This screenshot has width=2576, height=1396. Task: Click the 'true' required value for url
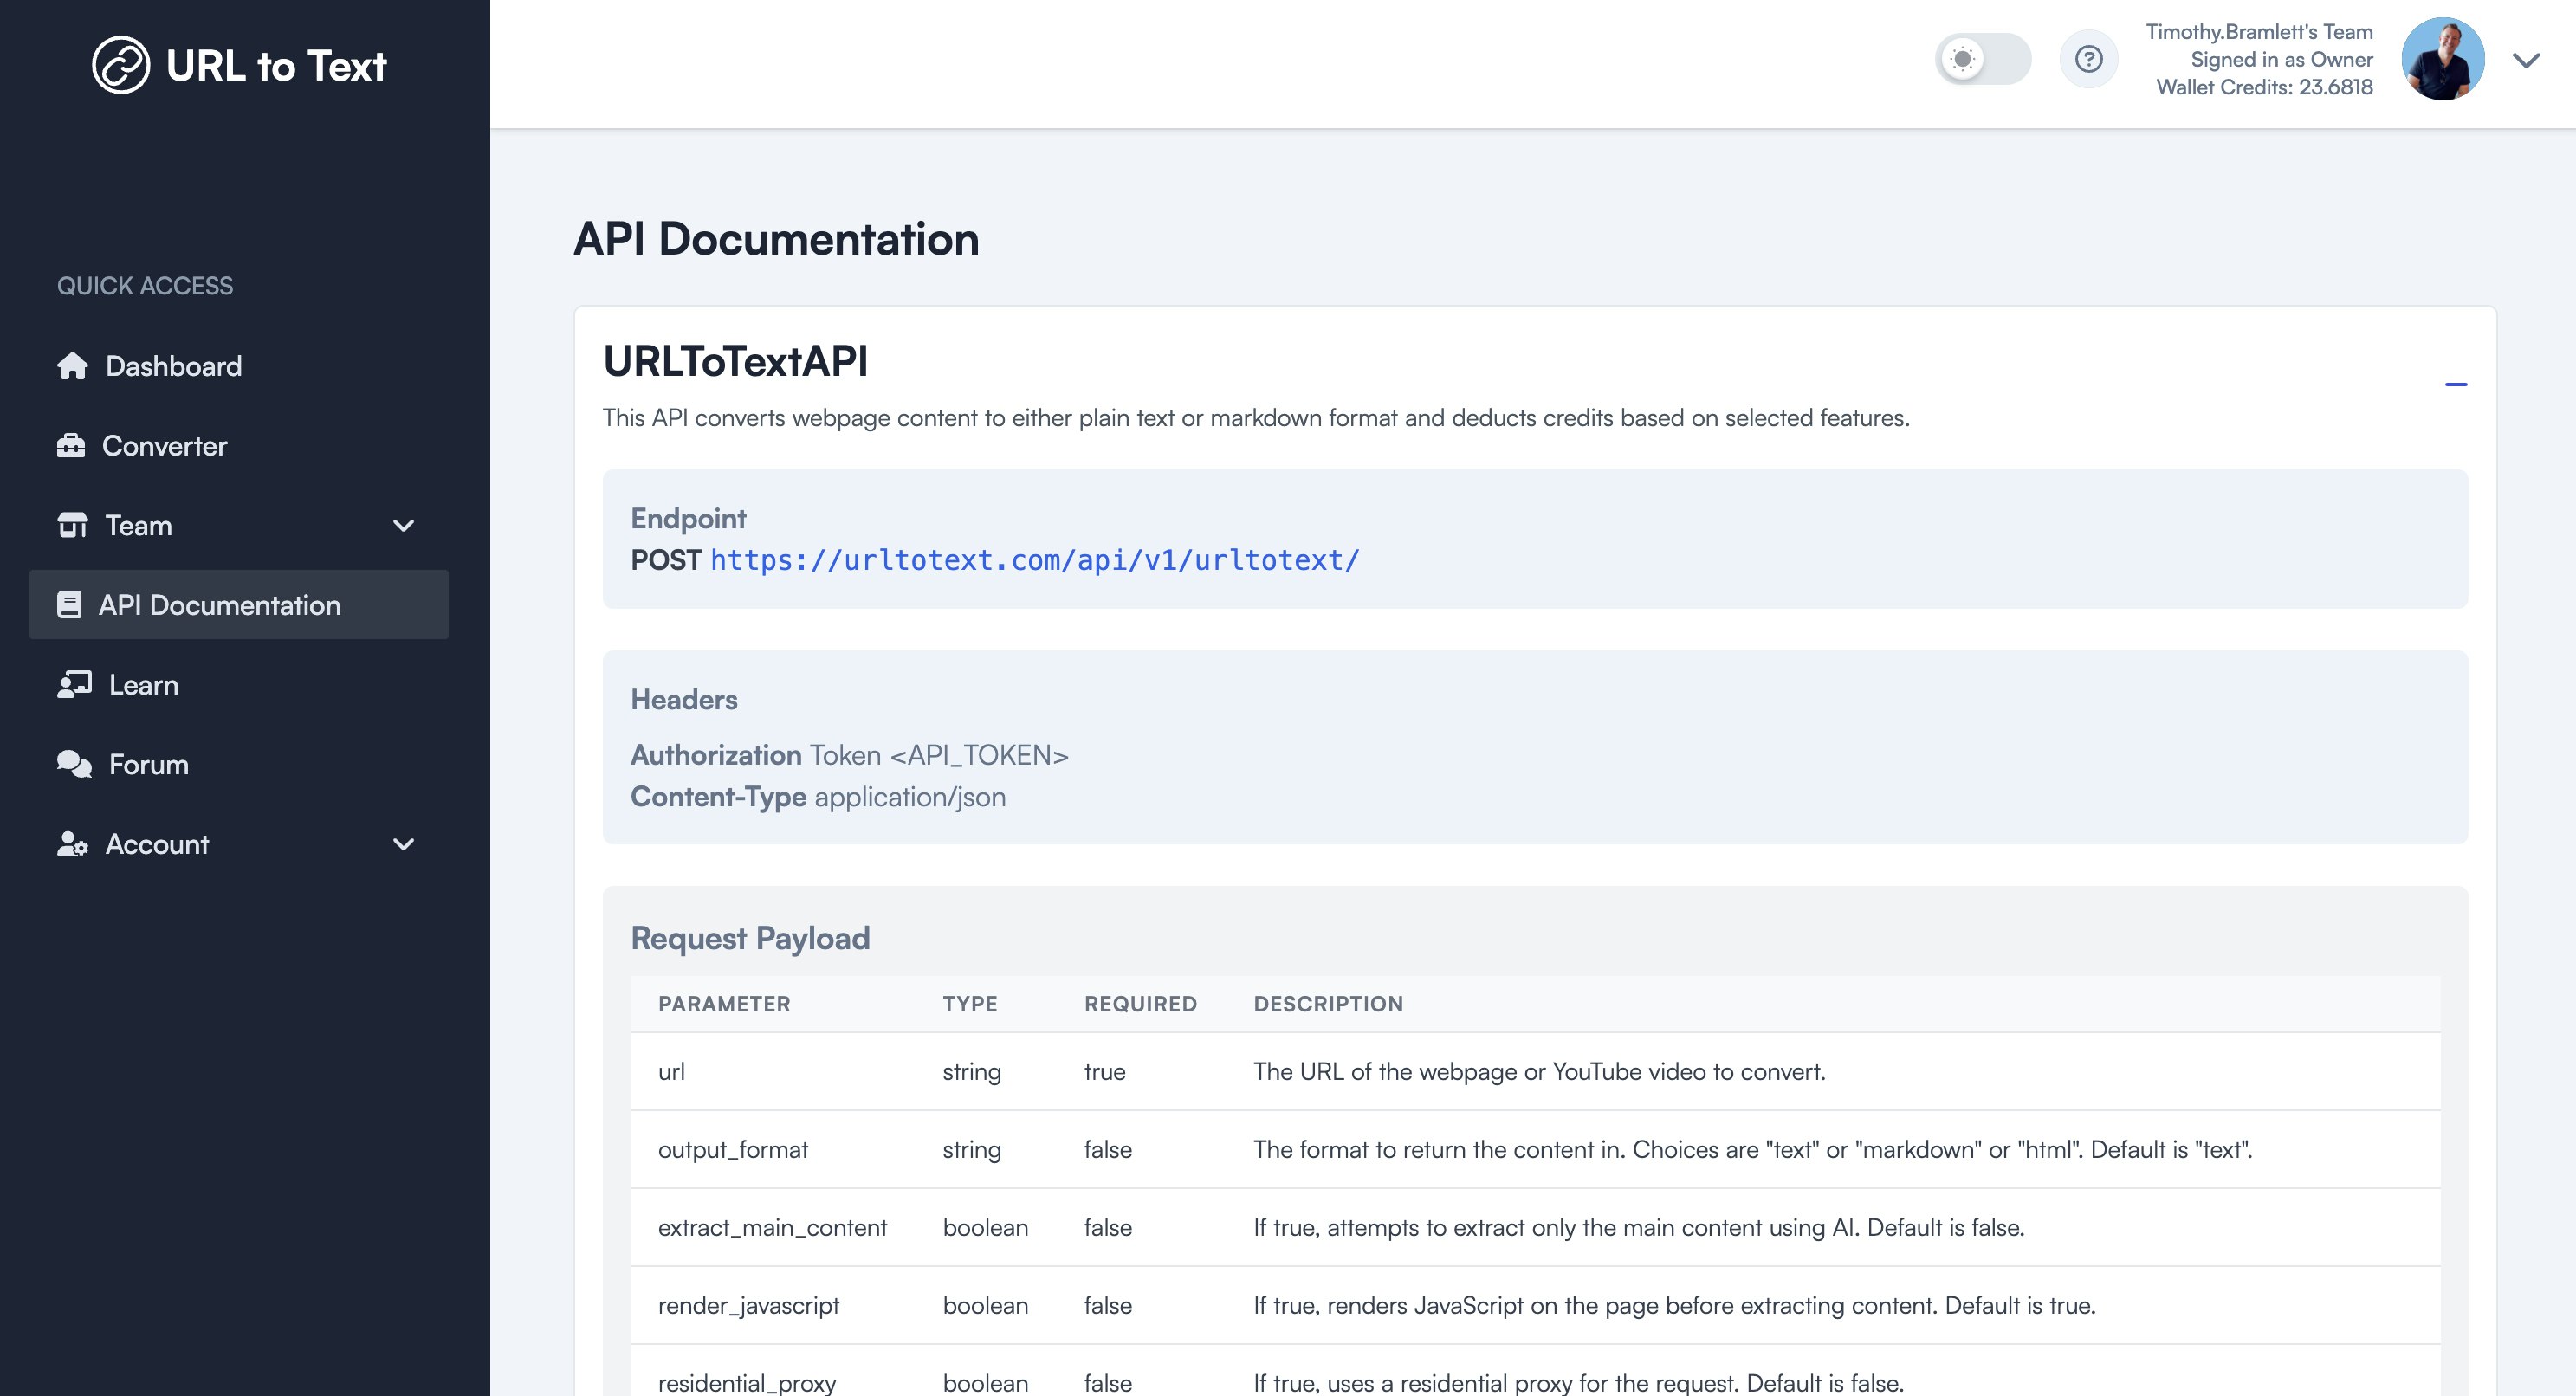(1105, 1072)
